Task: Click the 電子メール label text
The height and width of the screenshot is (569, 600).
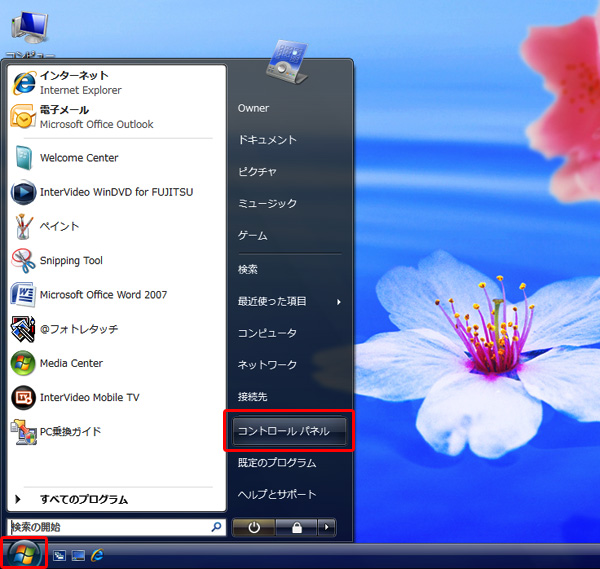Action: click(x=64, y=110)
